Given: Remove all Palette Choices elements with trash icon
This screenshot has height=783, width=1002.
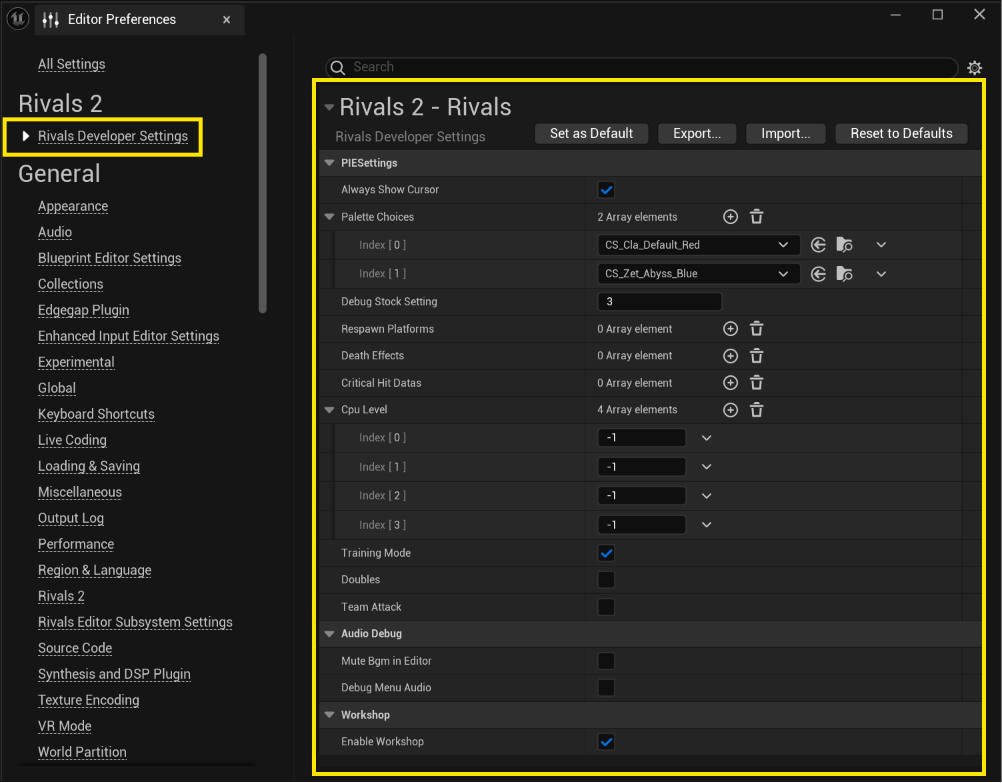Looking at the screenshot, I should tap(757, 217).
